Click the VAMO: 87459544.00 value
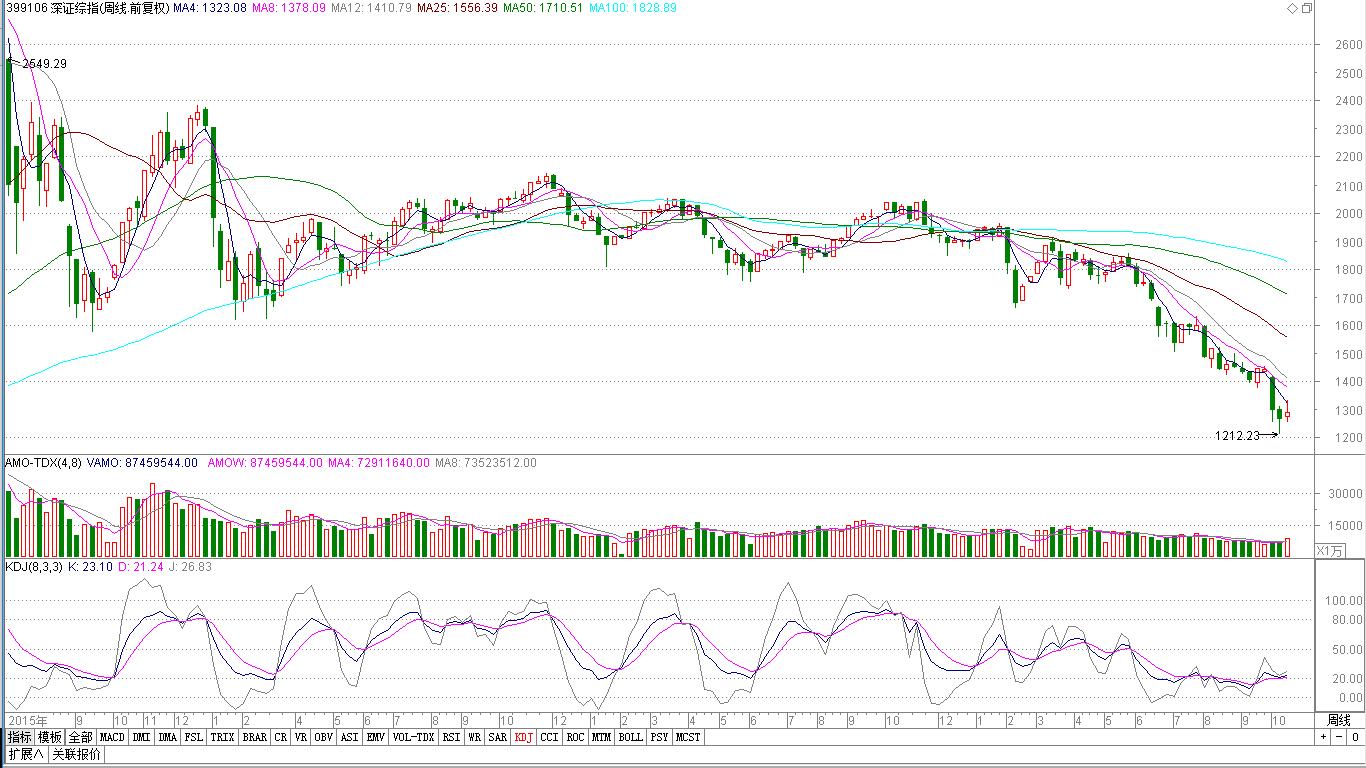This screenshot has width=1366, height=768. (x=142, y=463)
